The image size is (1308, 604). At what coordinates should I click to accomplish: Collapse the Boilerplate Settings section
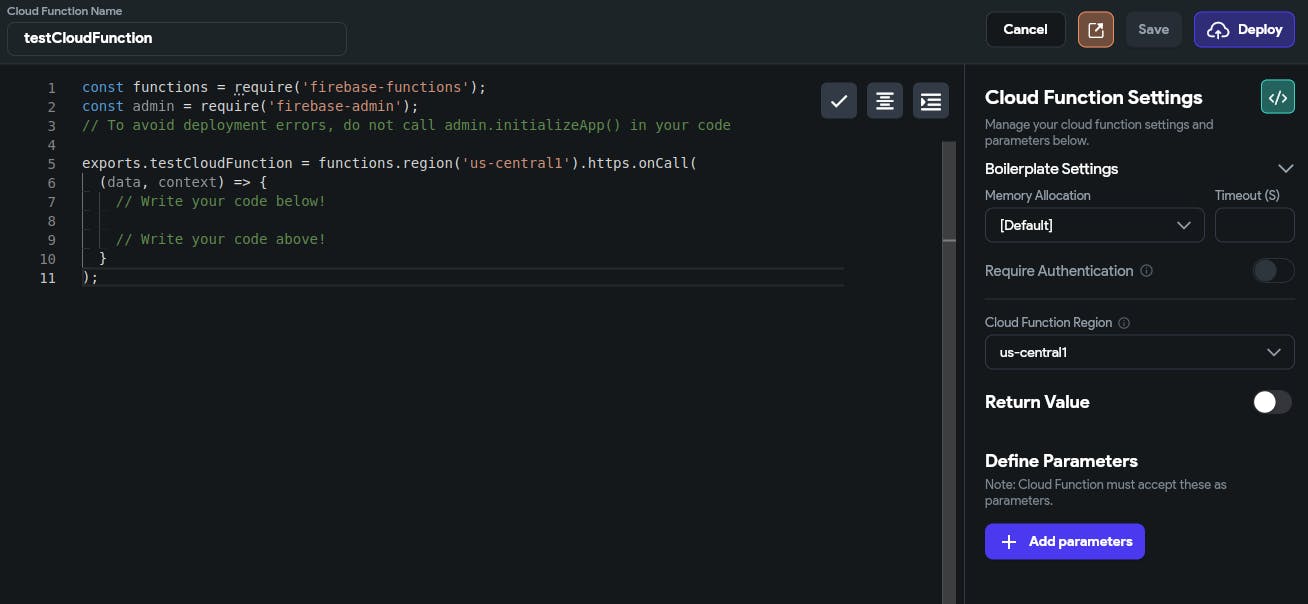pos(1285,169)
